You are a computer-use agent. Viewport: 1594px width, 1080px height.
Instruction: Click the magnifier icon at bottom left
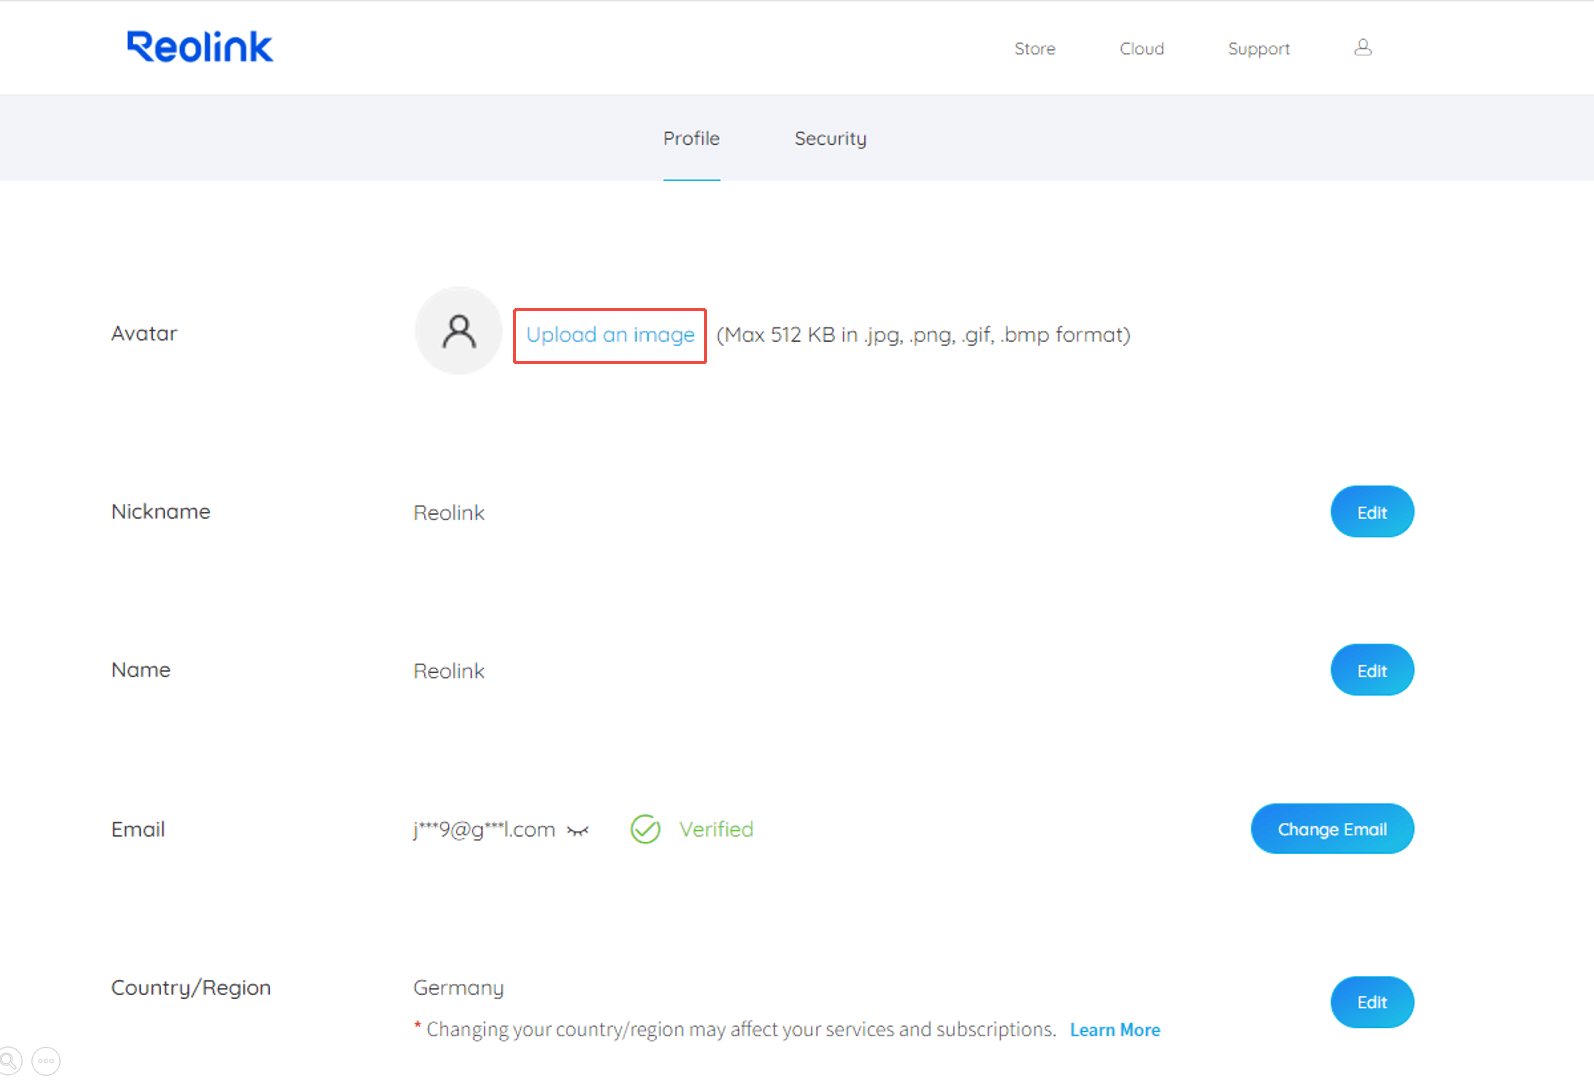coord(9,1060)
